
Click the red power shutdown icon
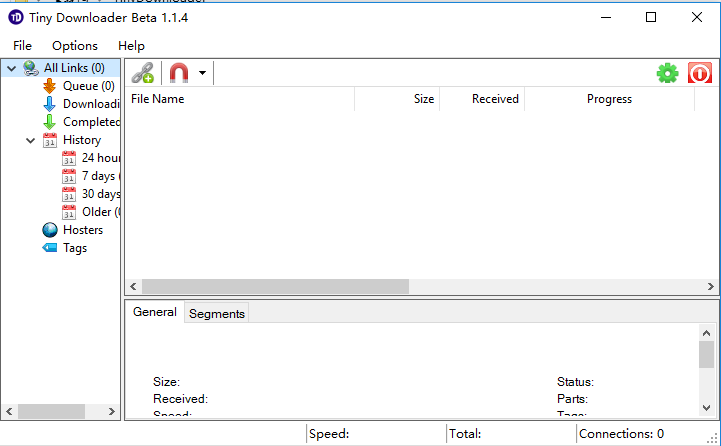(x=700, y=73)
